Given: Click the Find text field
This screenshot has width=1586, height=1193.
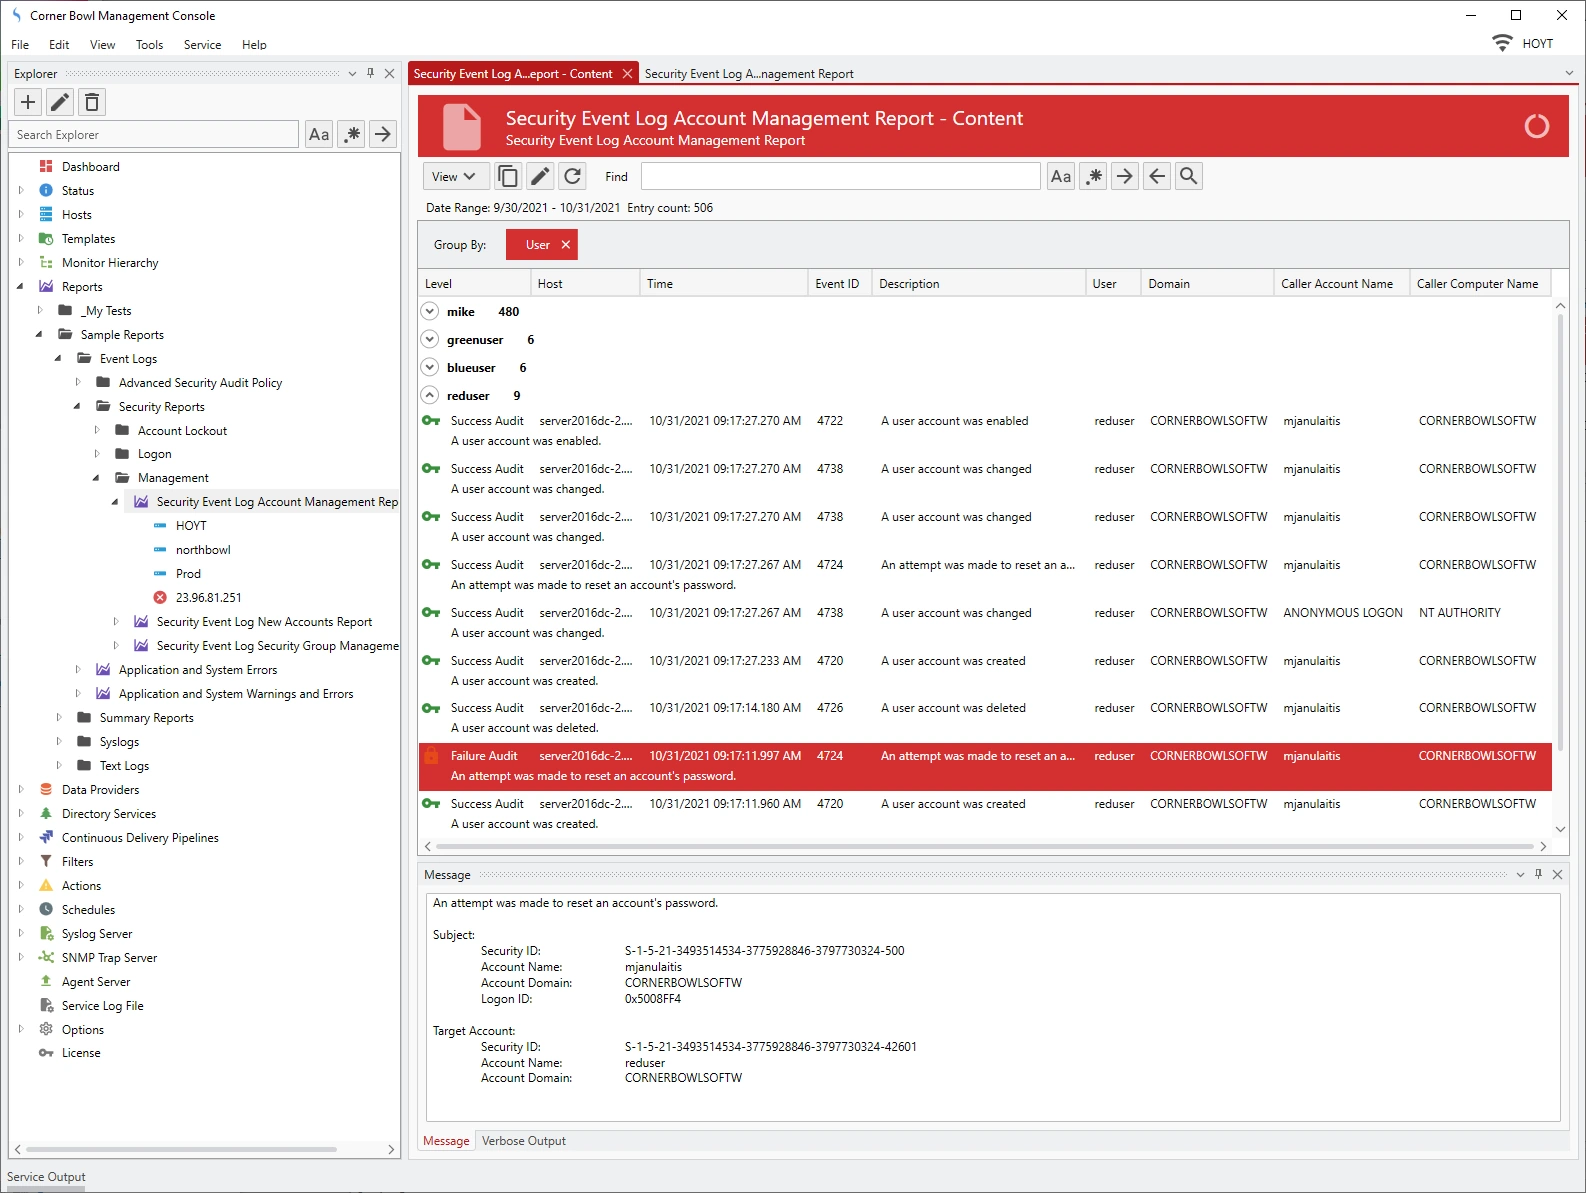Looking at the screenshot, I should pos(840,177).
